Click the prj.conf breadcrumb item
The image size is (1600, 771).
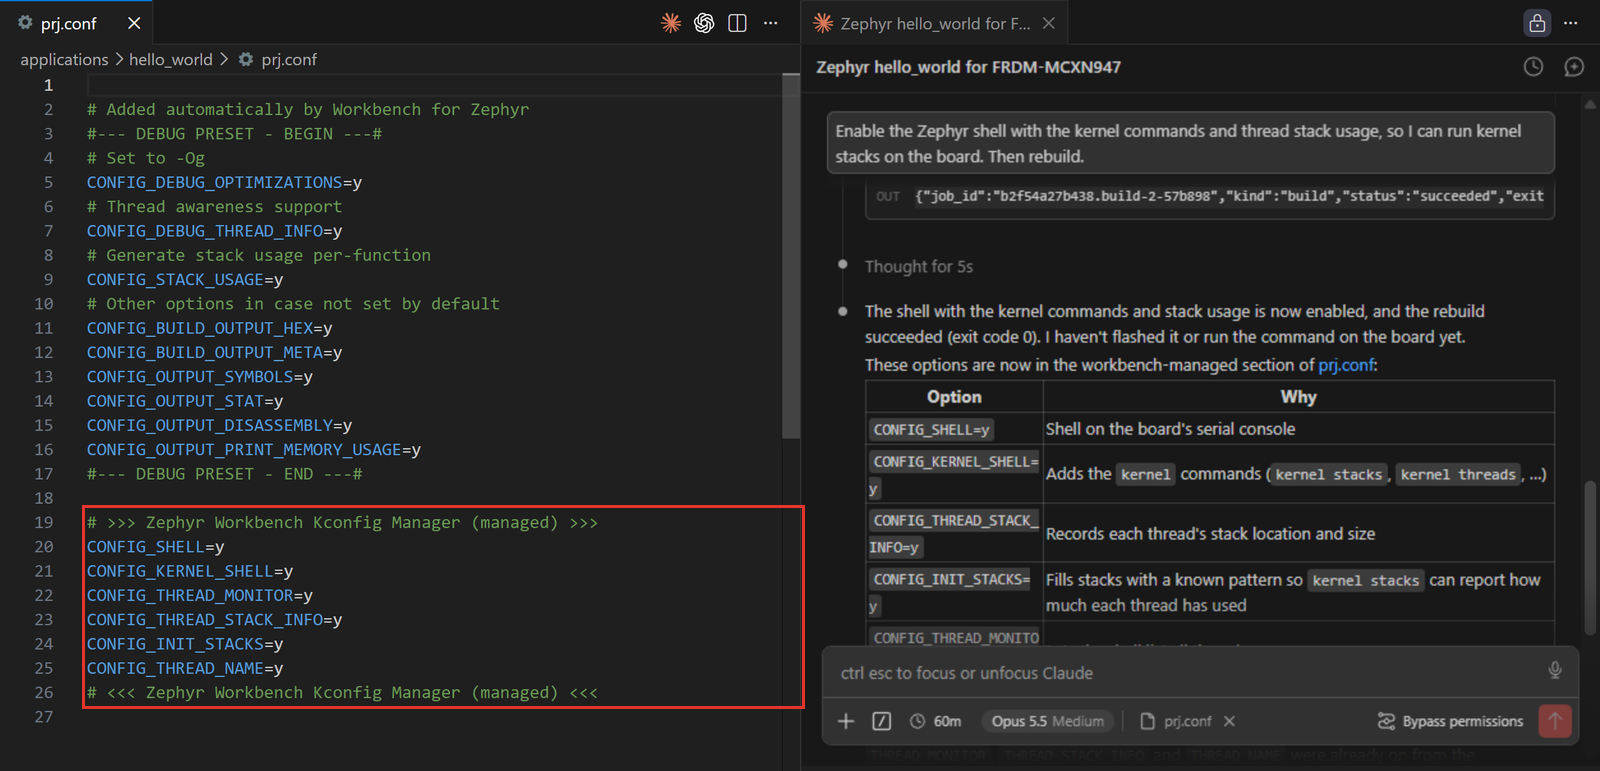pyautogui.click(x=278, y=60)
